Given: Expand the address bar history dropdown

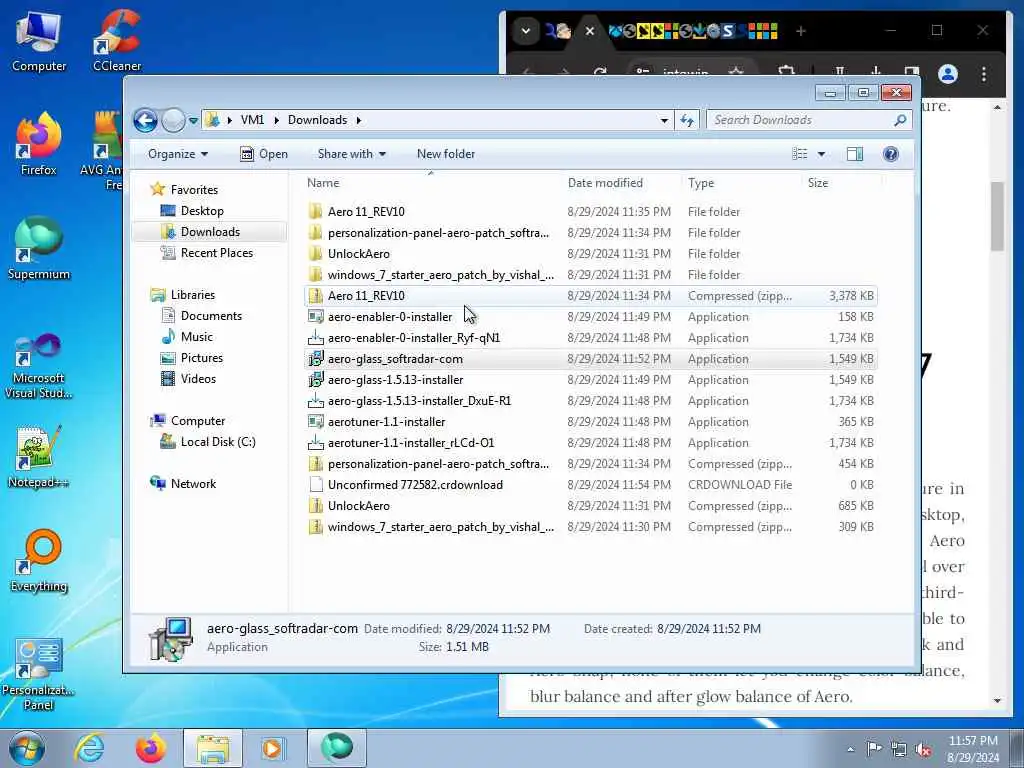Looking at the screenshot, I should pos(664,120).
